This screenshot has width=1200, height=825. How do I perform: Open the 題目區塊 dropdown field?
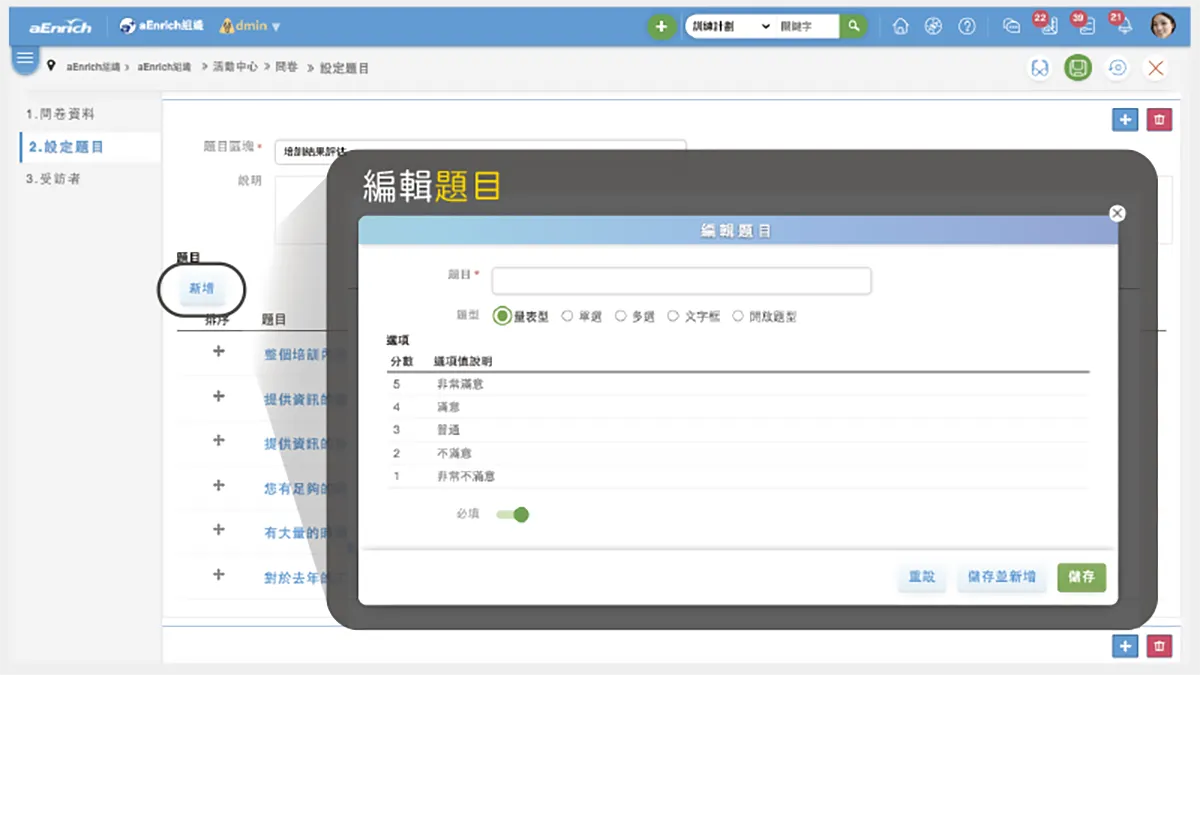point(480,150)
